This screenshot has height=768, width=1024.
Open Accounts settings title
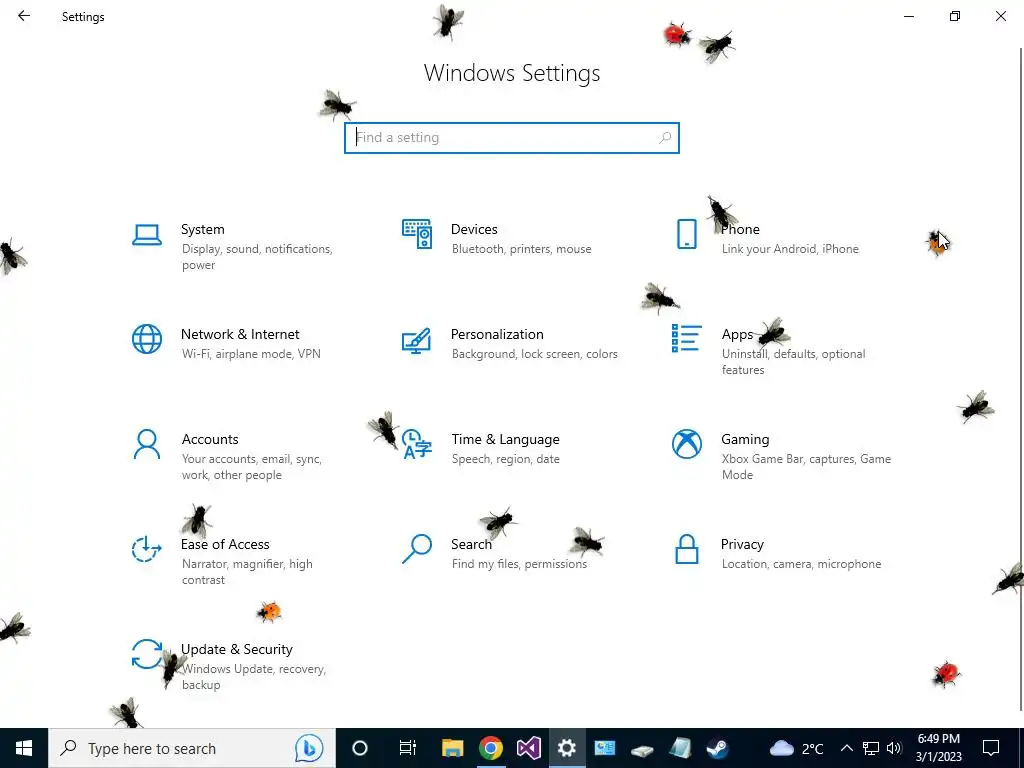[210, 440]
